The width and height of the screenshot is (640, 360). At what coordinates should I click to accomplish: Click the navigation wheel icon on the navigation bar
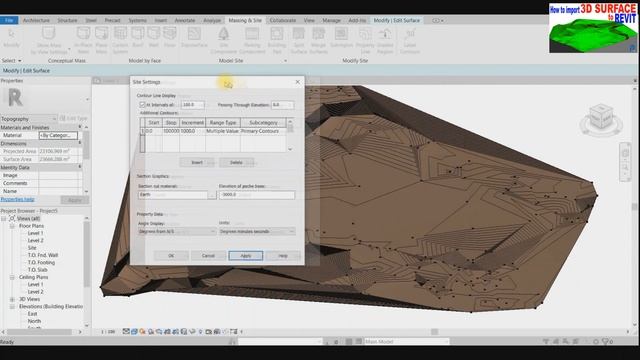click(625, 153)
